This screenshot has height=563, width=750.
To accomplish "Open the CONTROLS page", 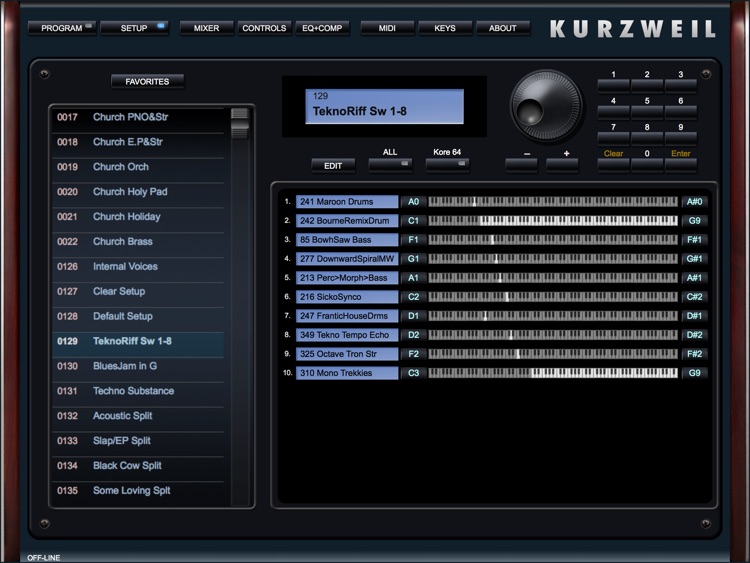I will pos(264,28).
